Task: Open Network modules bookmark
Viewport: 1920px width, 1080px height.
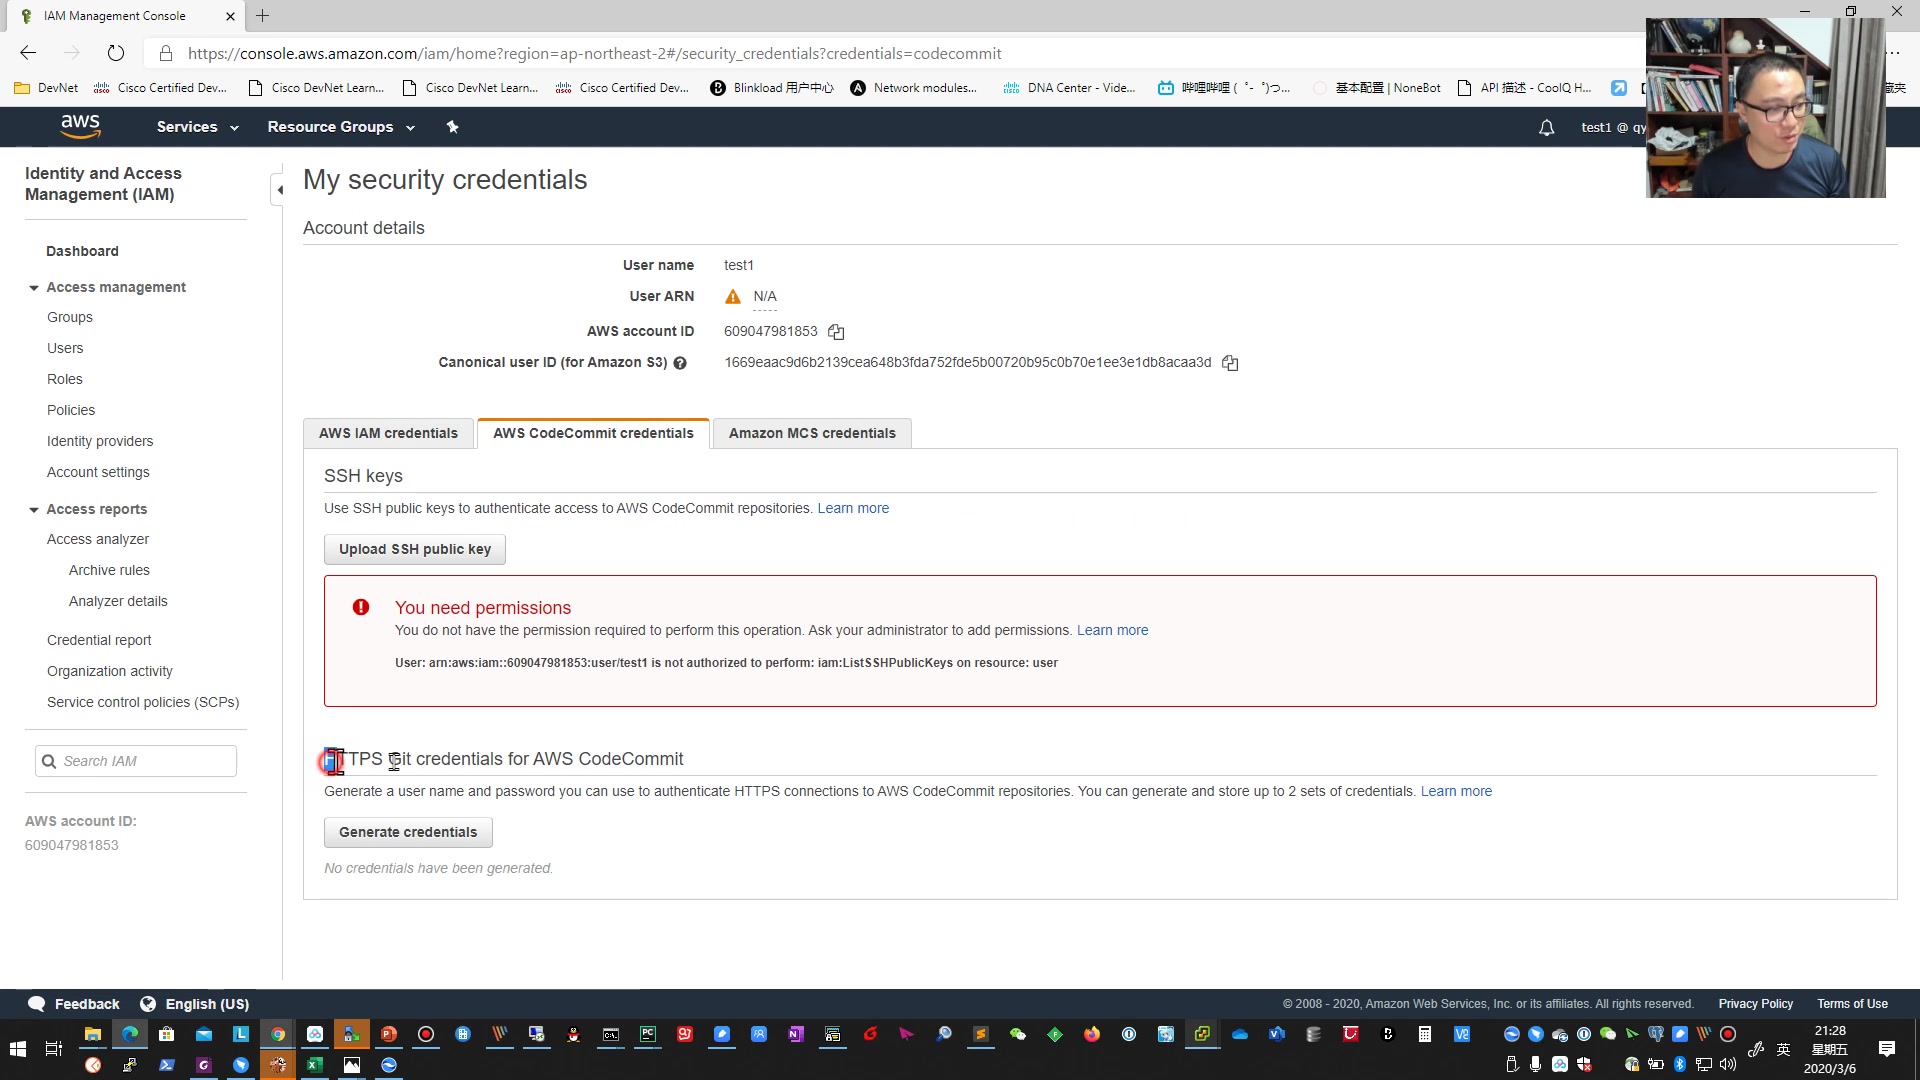Action: pyautogui.click(x=913, y=88)
